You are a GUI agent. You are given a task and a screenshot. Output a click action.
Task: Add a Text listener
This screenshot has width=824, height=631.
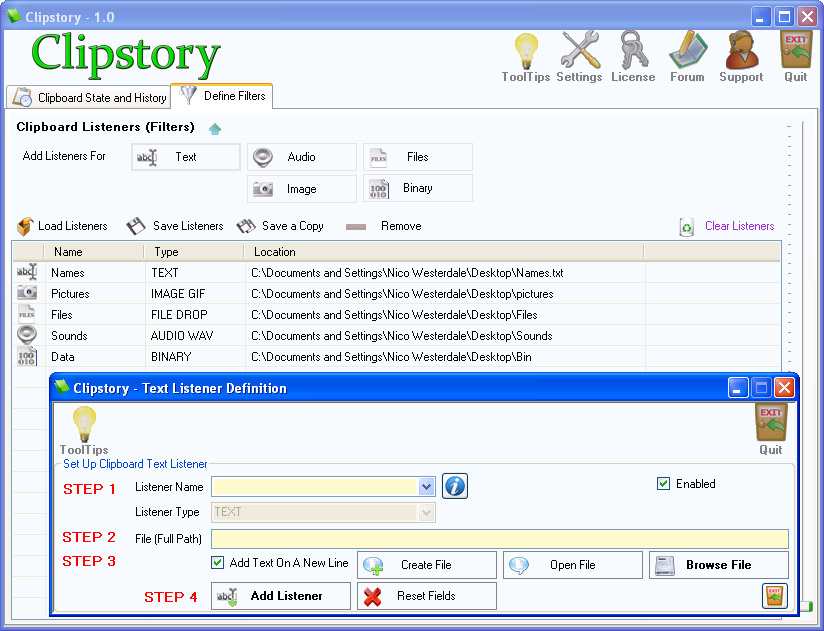coord(186,157)
